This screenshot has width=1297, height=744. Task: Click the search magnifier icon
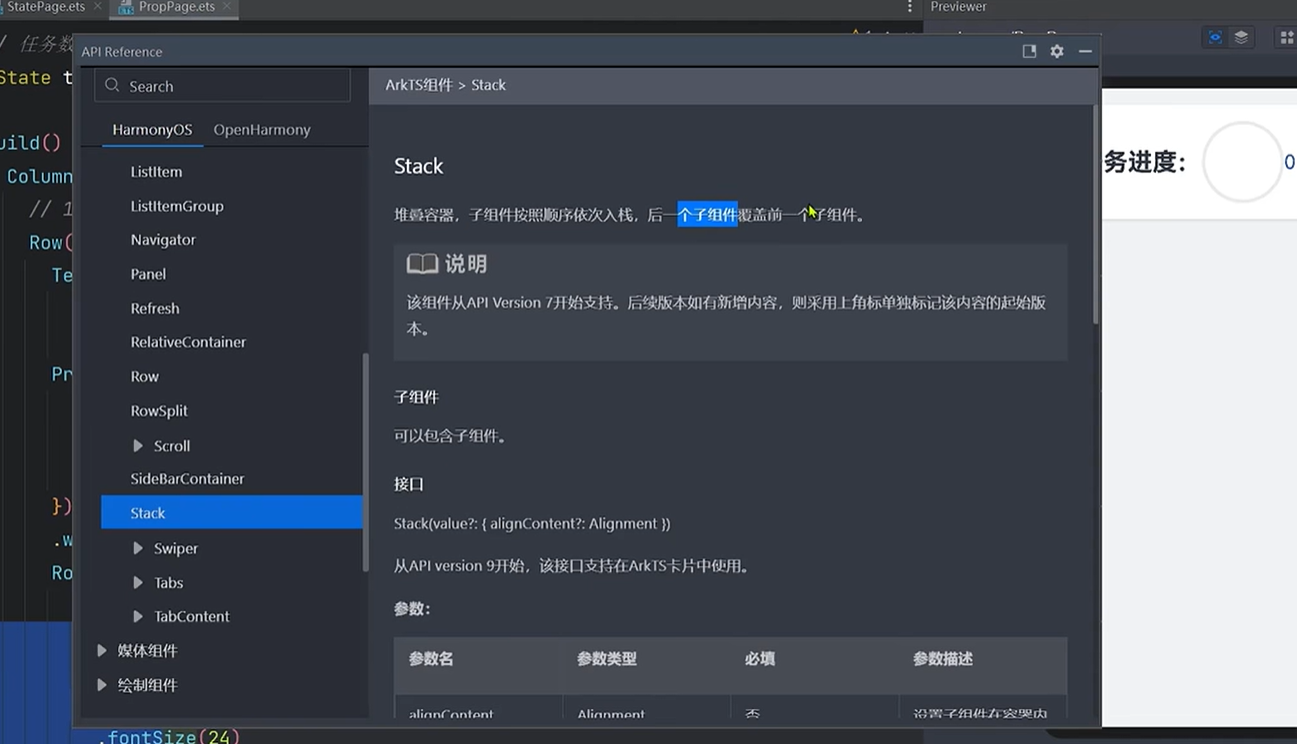pyautogui.click(x=112, y=86)
